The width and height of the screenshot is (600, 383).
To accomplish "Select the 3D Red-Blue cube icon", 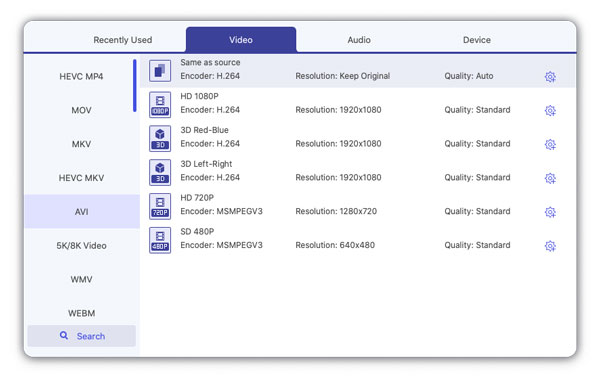I will (x=160, y=139).
